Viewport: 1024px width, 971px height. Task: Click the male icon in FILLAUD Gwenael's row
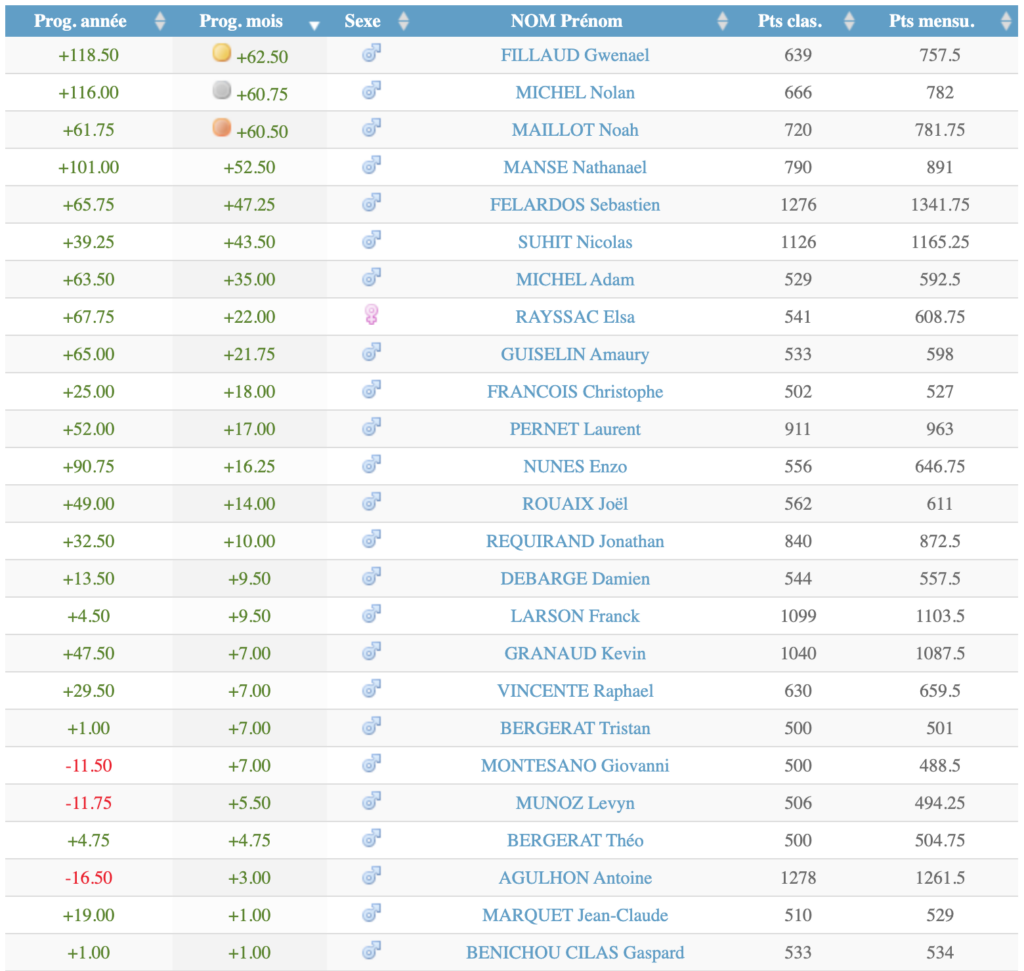[371, 54]
